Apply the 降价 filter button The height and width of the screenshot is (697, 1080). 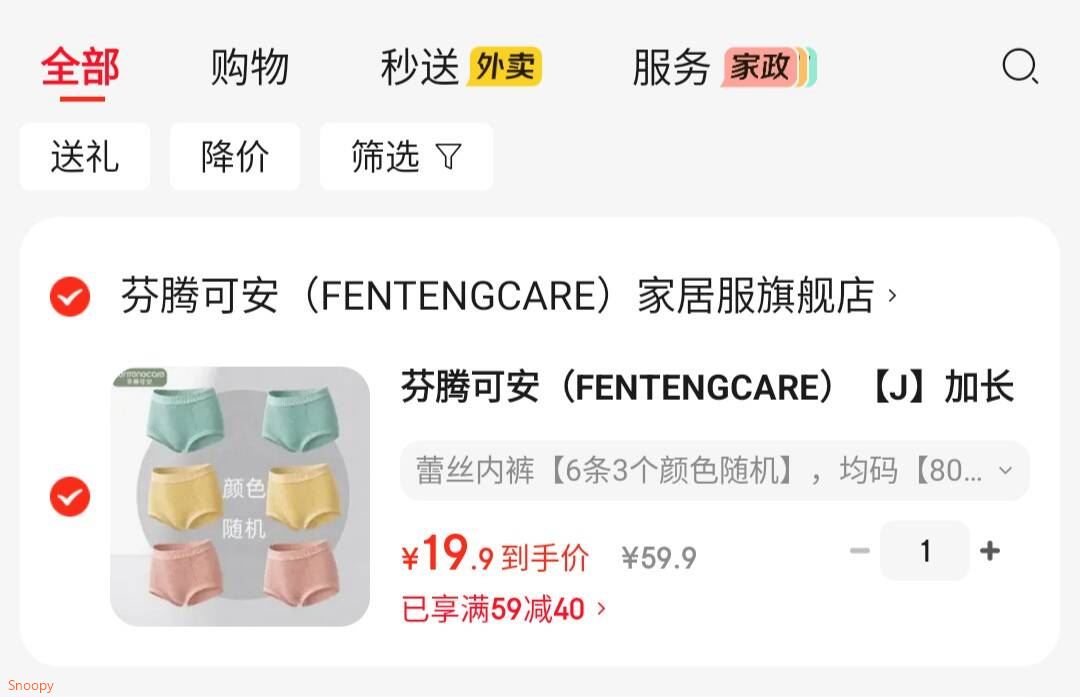[235, 156]
